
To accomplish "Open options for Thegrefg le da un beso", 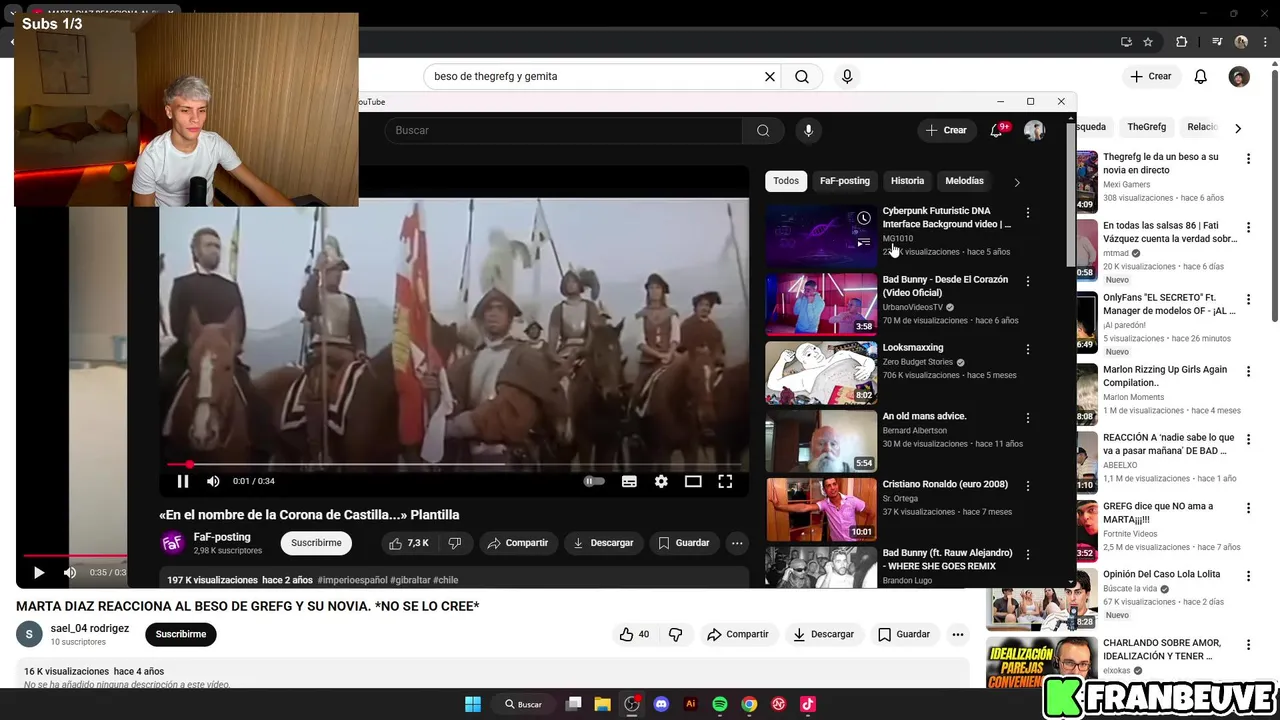I will 1248,159.
